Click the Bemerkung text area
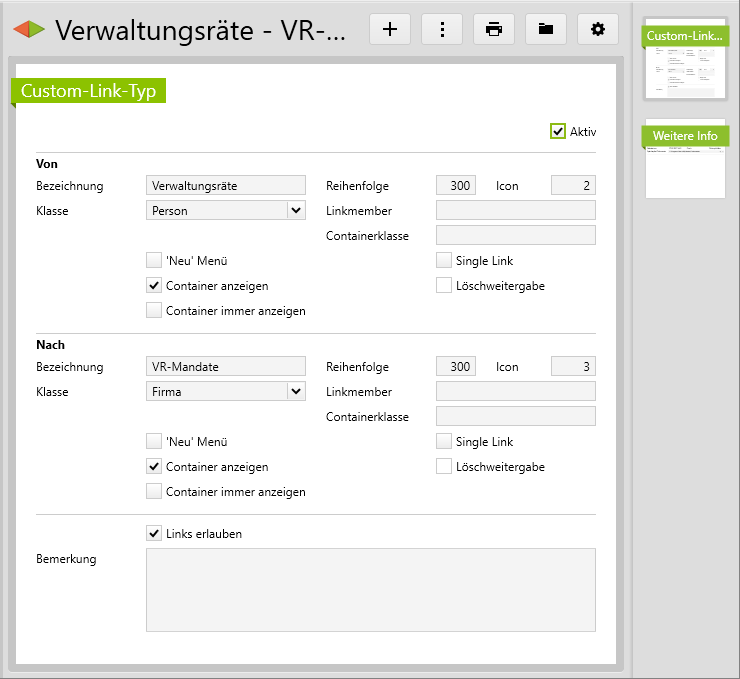This screenshot has width=740, height=679. [x=370, y=589]
